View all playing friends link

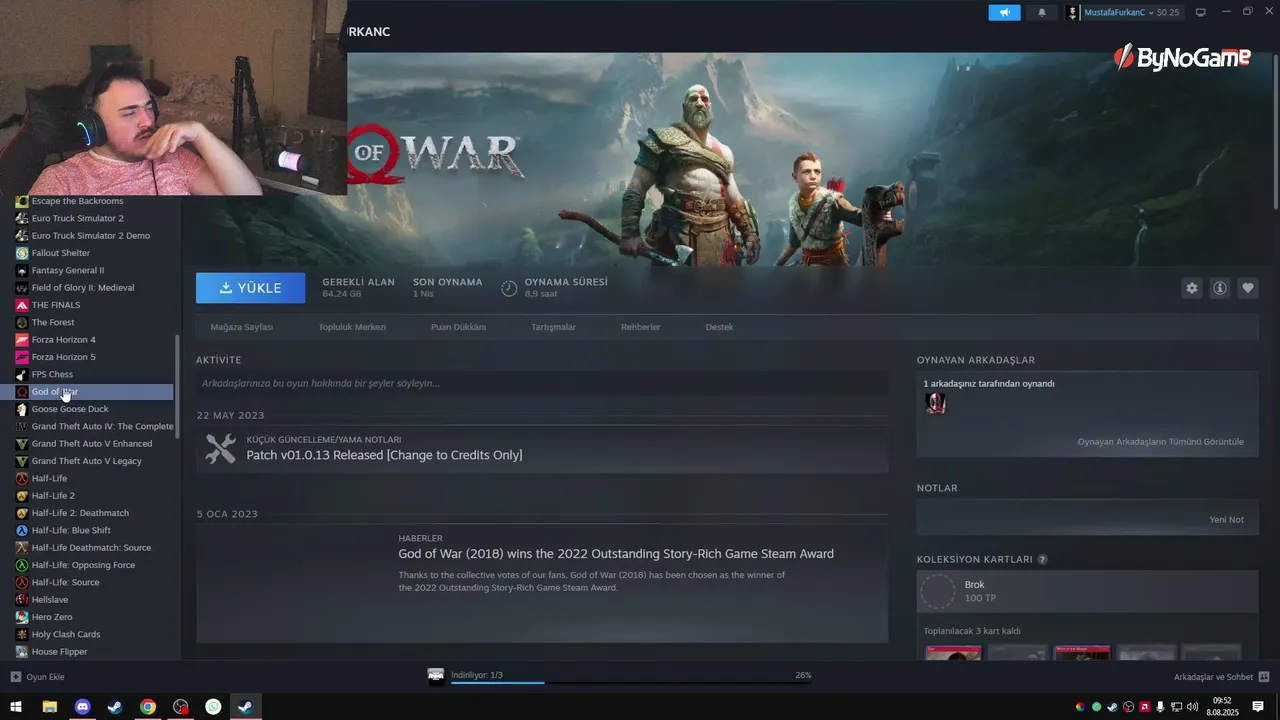pos(1160,442)
